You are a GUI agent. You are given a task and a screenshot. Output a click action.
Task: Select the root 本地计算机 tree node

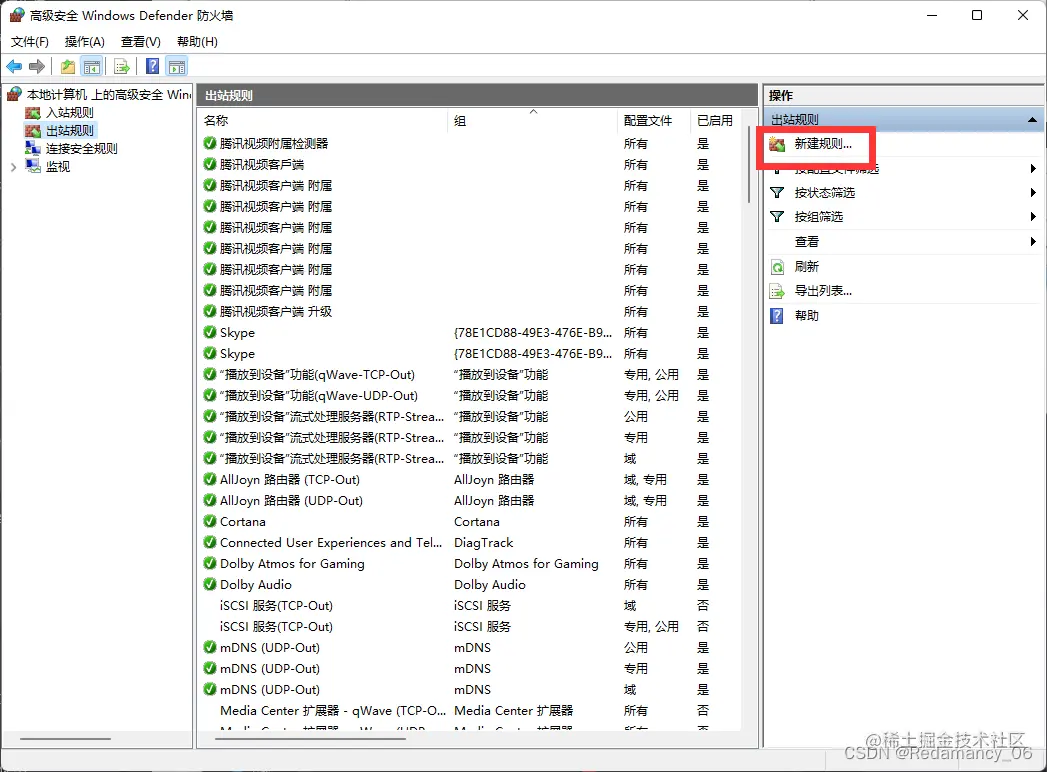click(109, 94)
